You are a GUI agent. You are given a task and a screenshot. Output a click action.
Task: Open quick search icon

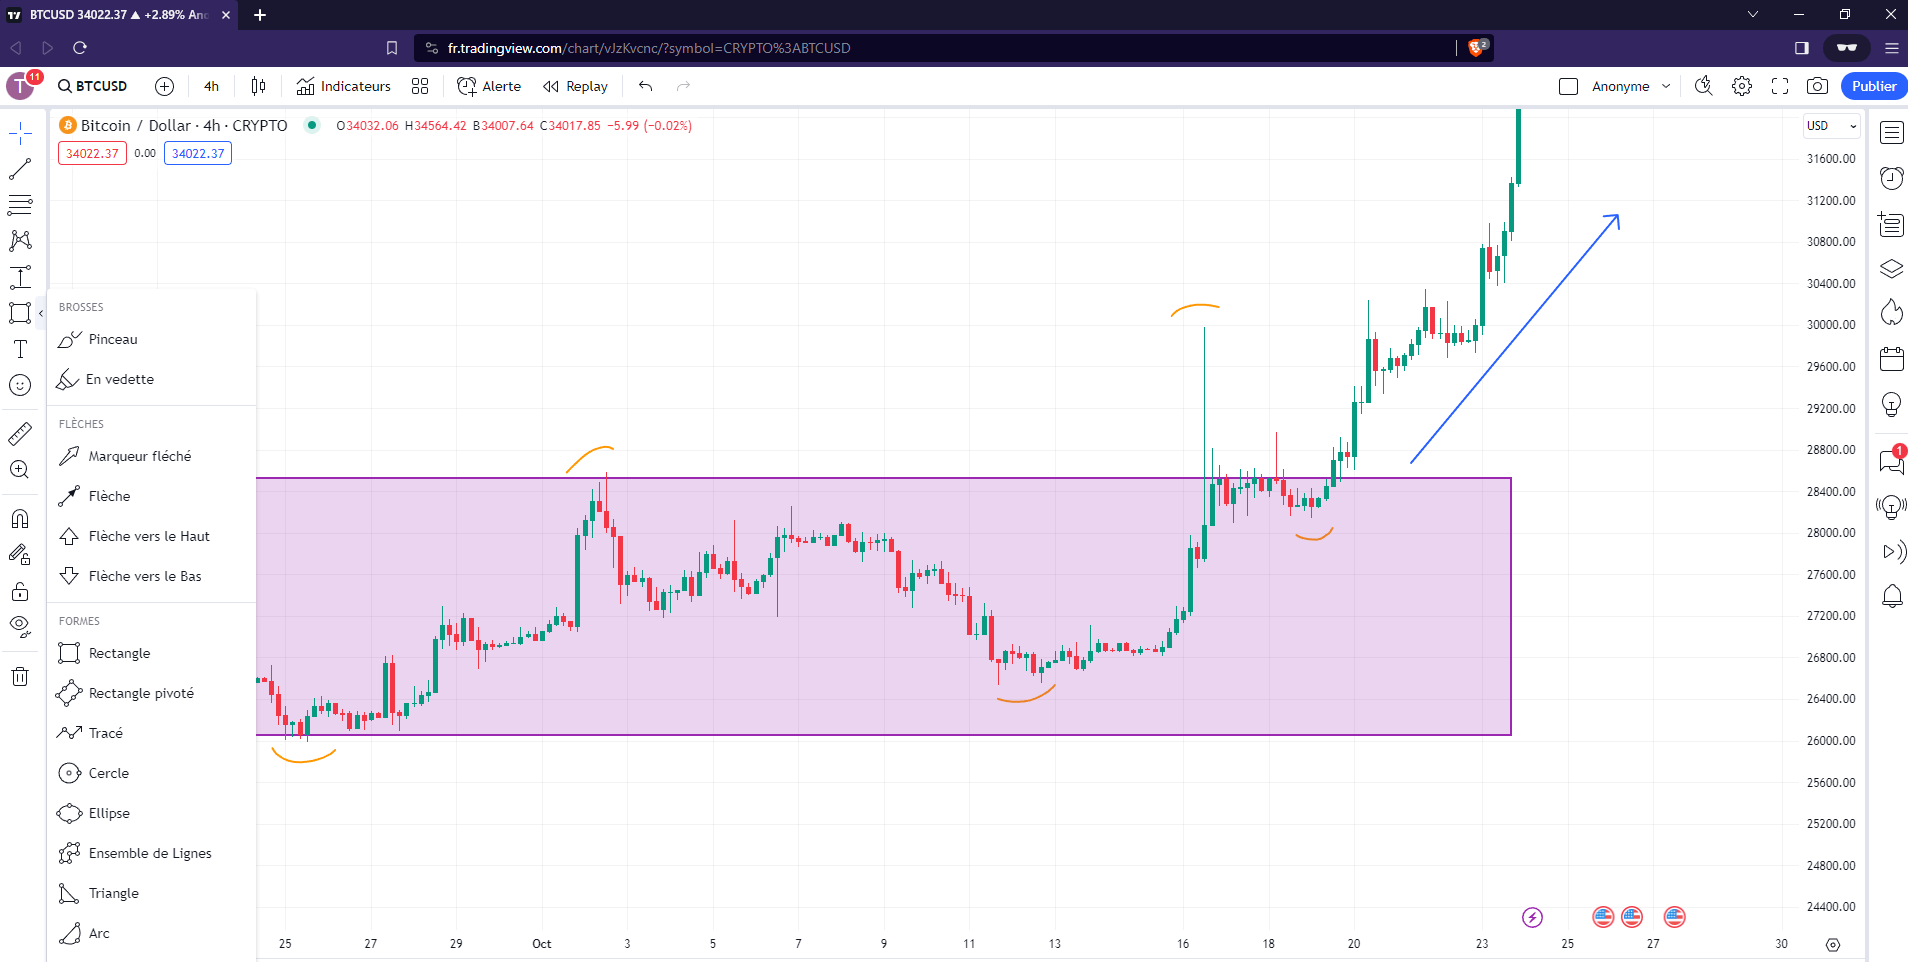point(1703,86)
